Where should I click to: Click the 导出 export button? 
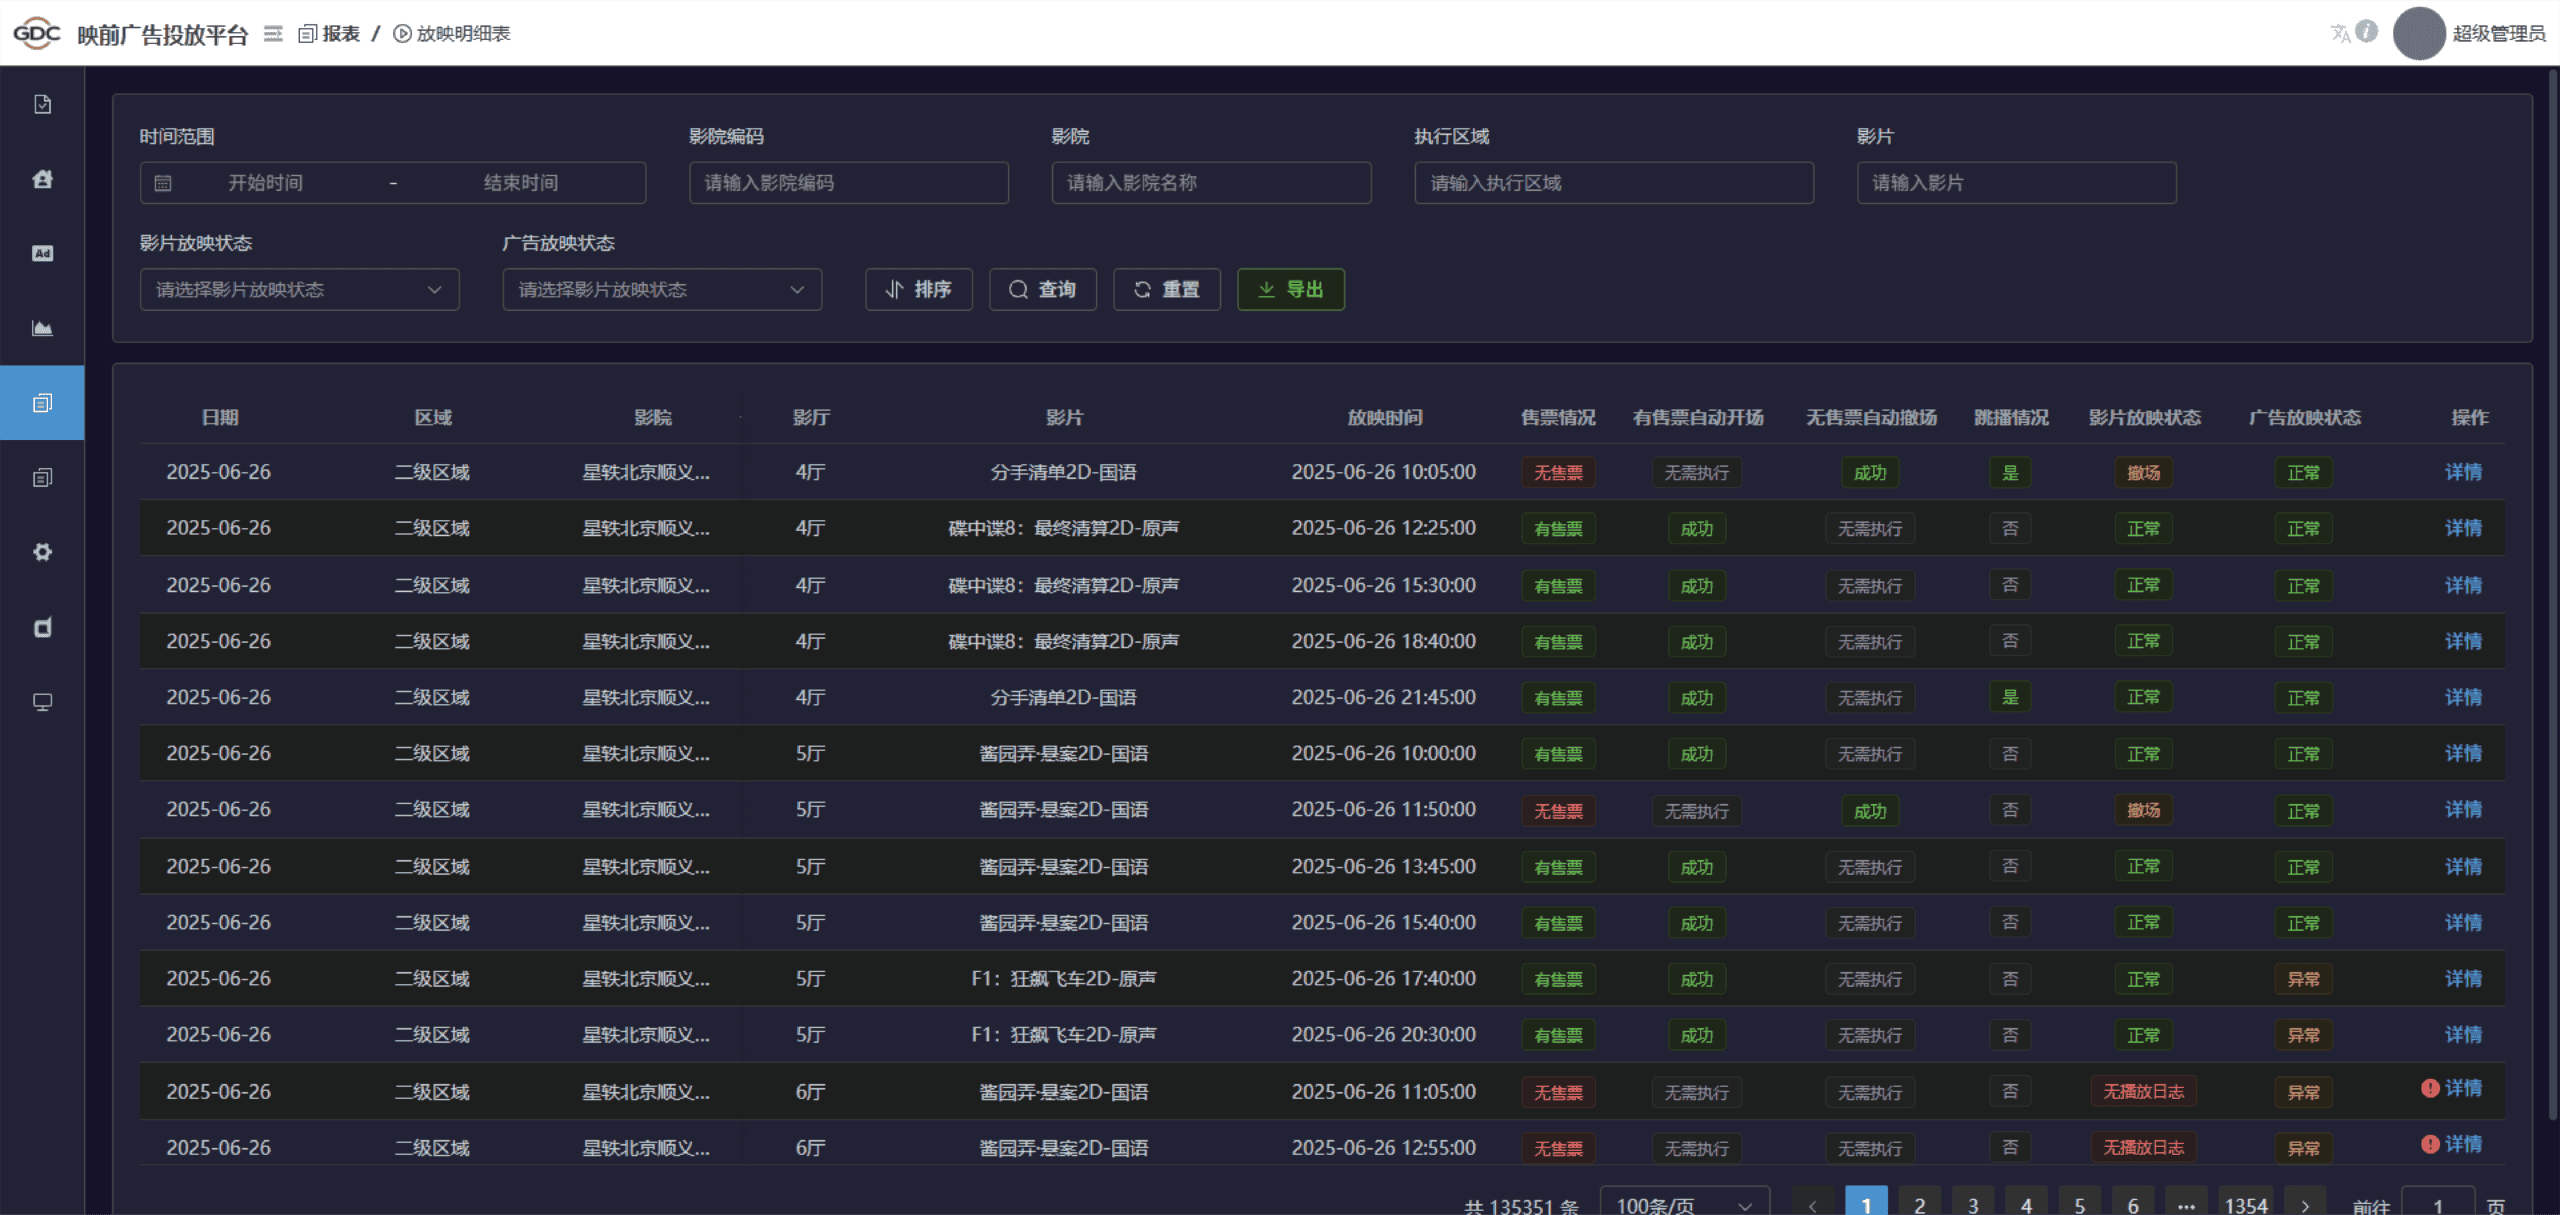1290,290
